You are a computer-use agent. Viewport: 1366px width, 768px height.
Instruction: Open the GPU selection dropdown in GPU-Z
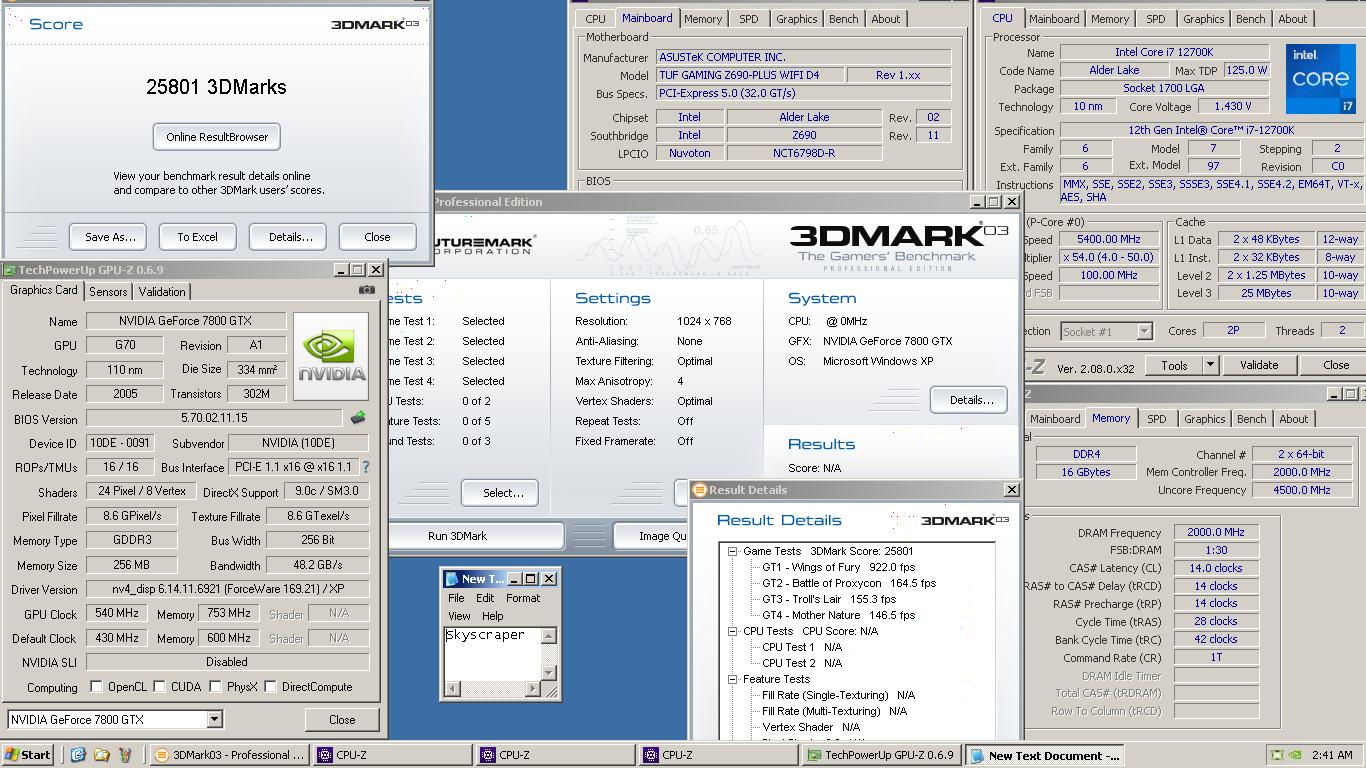(x=214, y=719)
